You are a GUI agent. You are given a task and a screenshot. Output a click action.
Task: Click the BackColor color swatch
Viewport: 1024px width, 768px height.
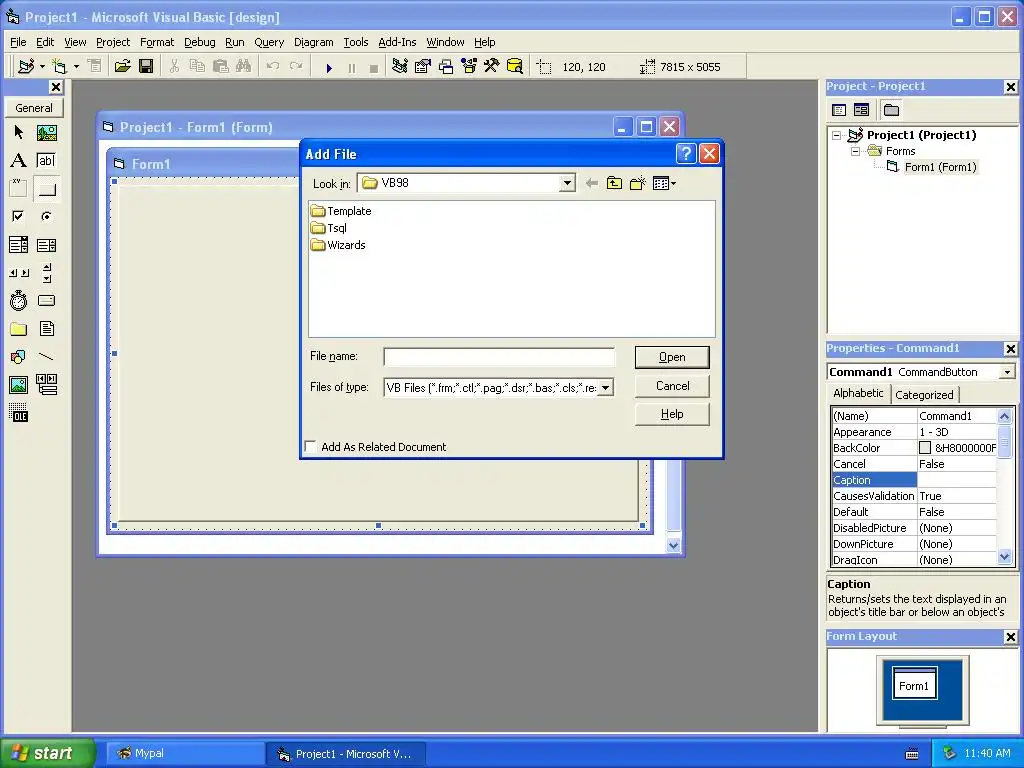point(925,448)
